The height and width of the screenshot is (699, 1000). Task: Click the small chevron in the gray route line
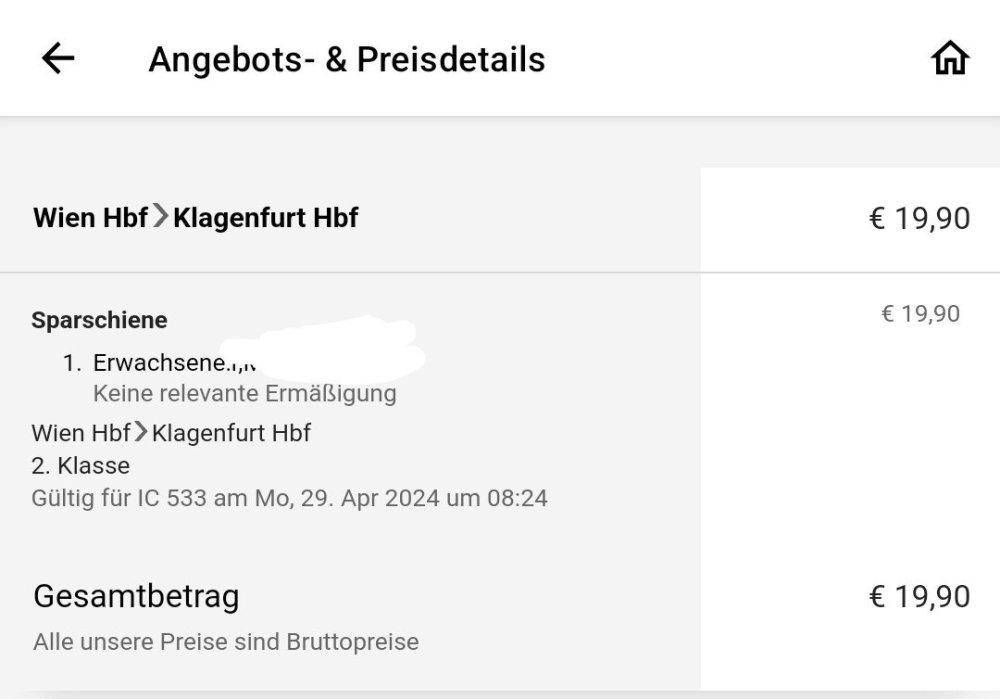[141, 432]
